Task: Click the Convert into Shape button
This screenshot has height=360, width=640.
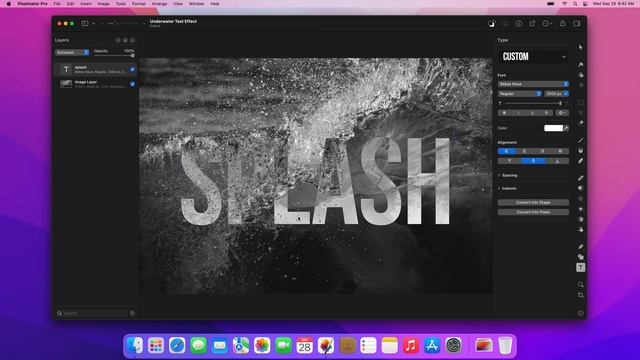Action: 533,202
